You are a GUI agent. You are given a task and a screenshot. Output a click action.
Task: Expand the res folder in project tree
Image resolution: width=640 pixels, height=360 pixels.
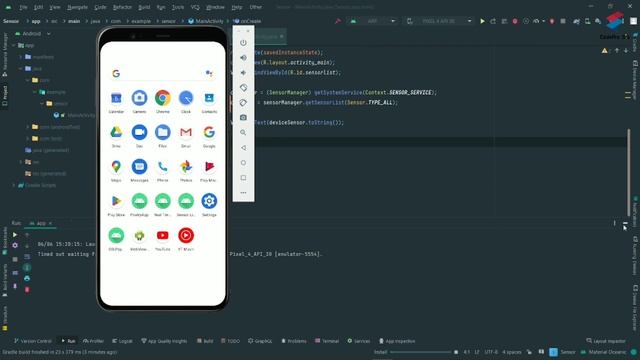(x=21, y=162)
